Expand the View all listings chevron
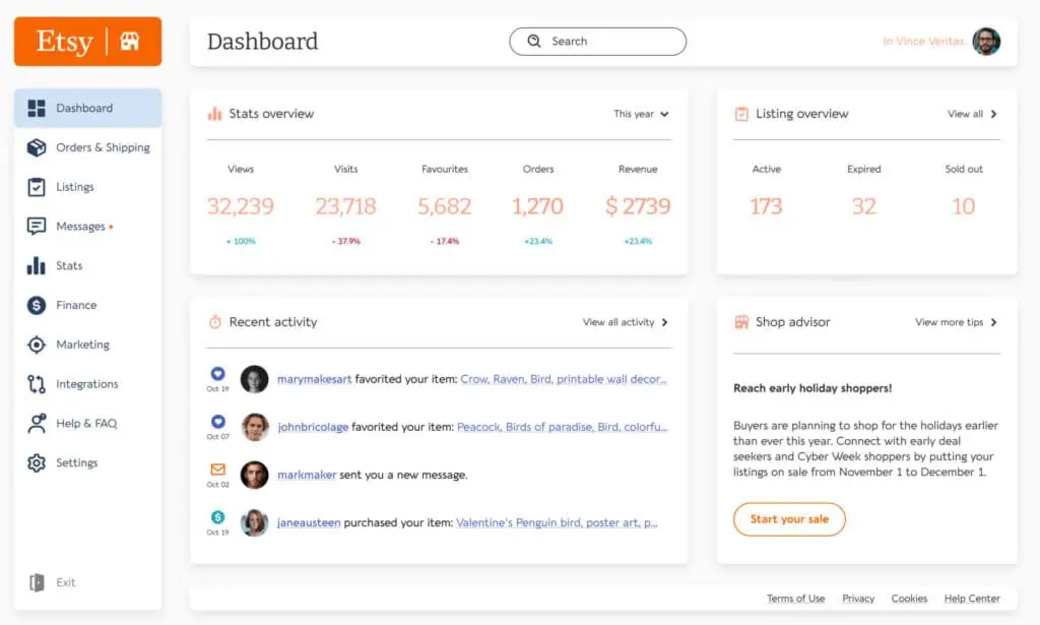The width and height of the screenshot is (1040, 625). (994, 114)
